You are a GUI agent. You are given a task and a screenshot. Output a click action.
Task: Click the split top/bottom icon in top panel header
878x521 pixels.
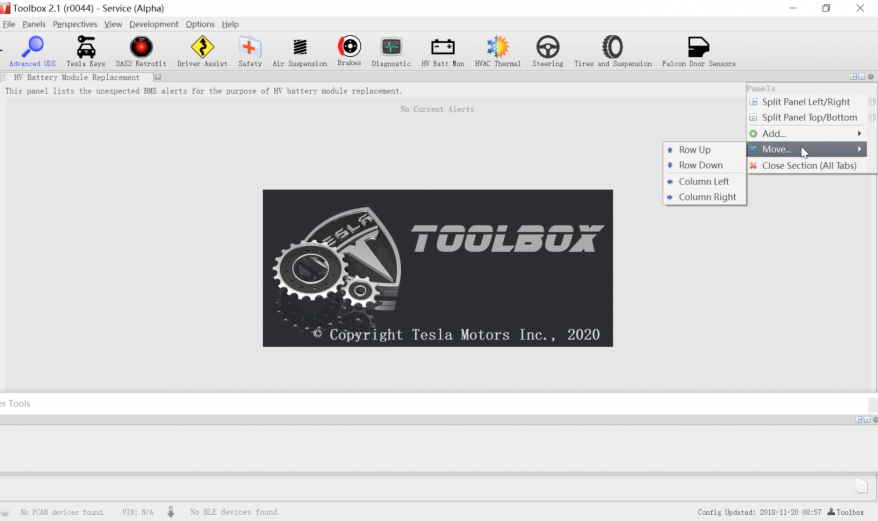(862, 77)
